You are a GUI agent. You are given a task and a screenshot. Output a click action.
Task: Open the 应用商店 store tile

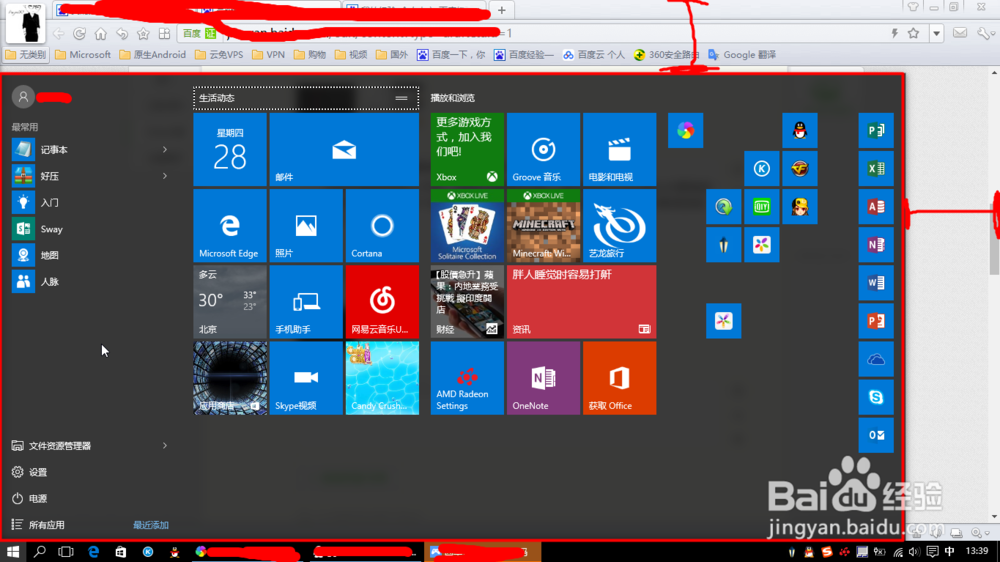(x=230, y=378)
